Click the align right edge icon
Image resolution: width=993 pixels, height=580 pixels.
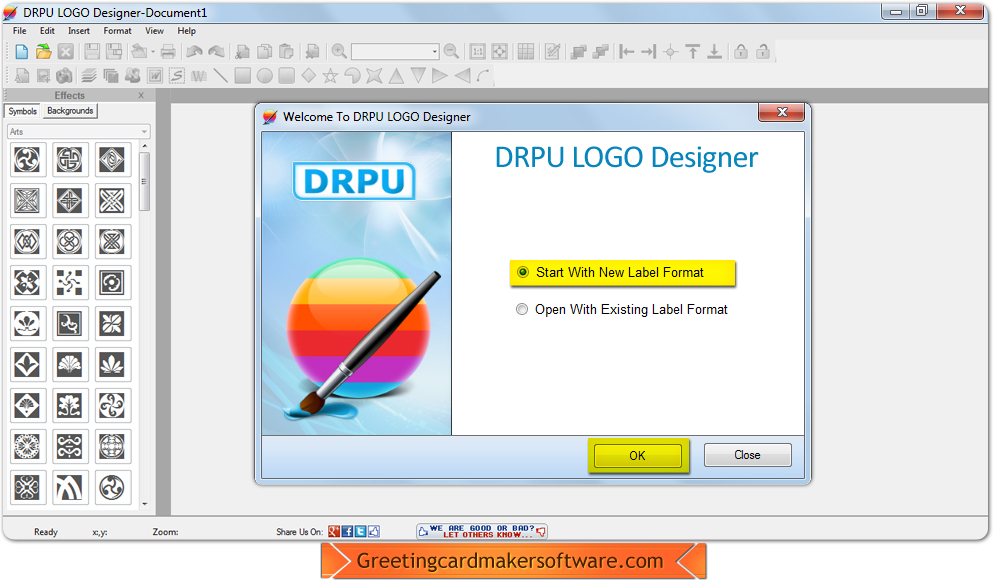[x=648, y=52]
